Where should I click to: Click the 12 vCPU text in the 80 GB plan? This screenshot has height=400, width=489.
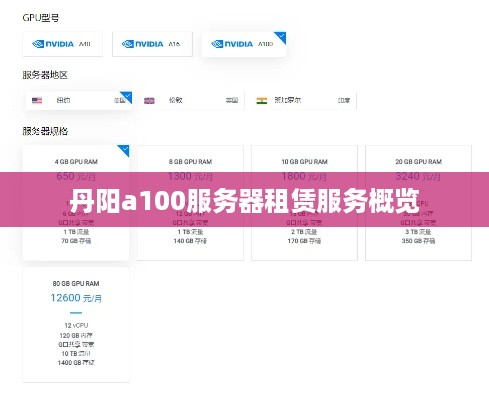[x=76, y=325]
